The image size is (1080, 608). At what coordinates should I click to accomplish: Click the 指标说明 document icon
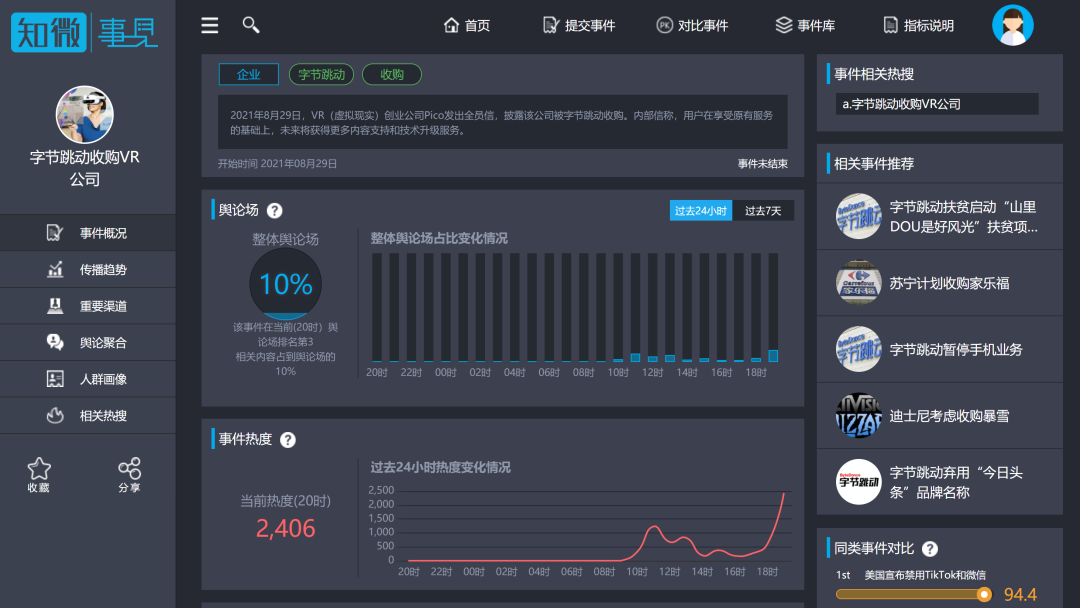891,25
